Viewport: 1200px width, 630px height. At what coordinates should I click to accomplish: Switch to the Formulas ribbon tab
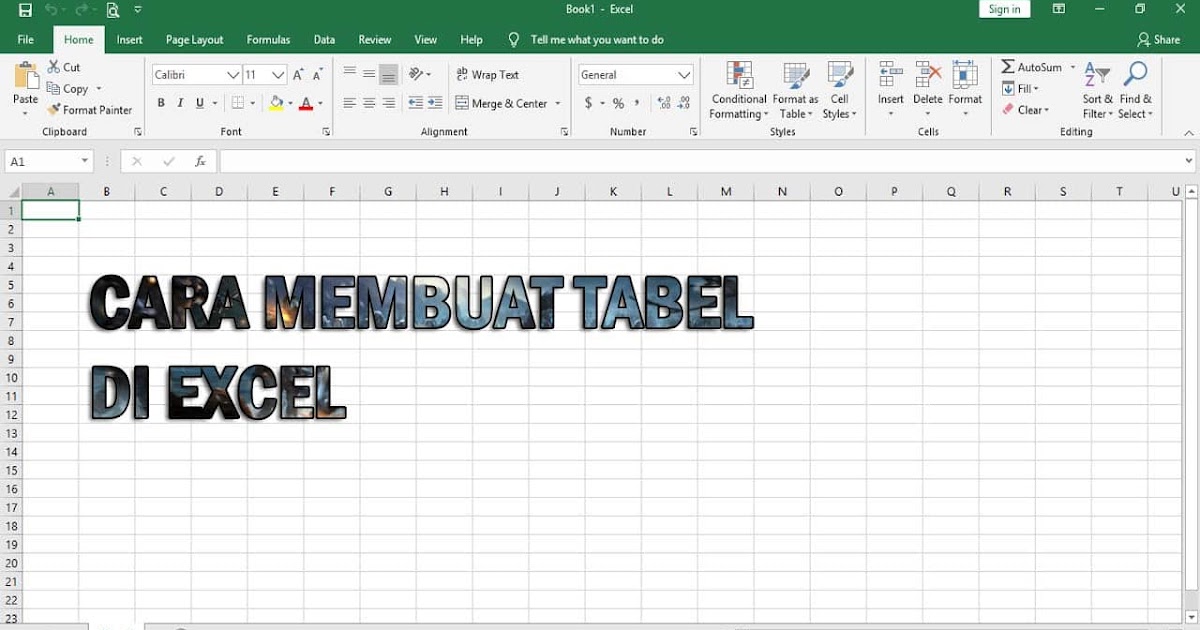pos(267,39)
